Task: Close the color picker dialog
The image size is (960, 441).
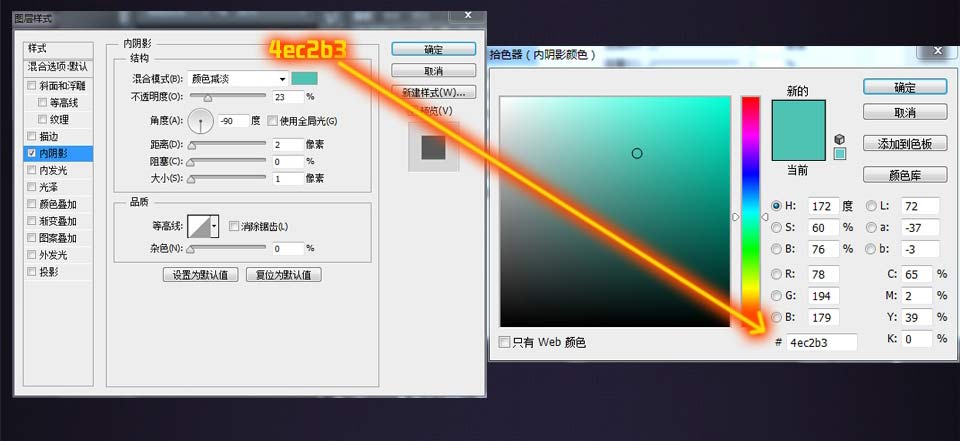Action: pyautogui.click(x=937, y=51)
